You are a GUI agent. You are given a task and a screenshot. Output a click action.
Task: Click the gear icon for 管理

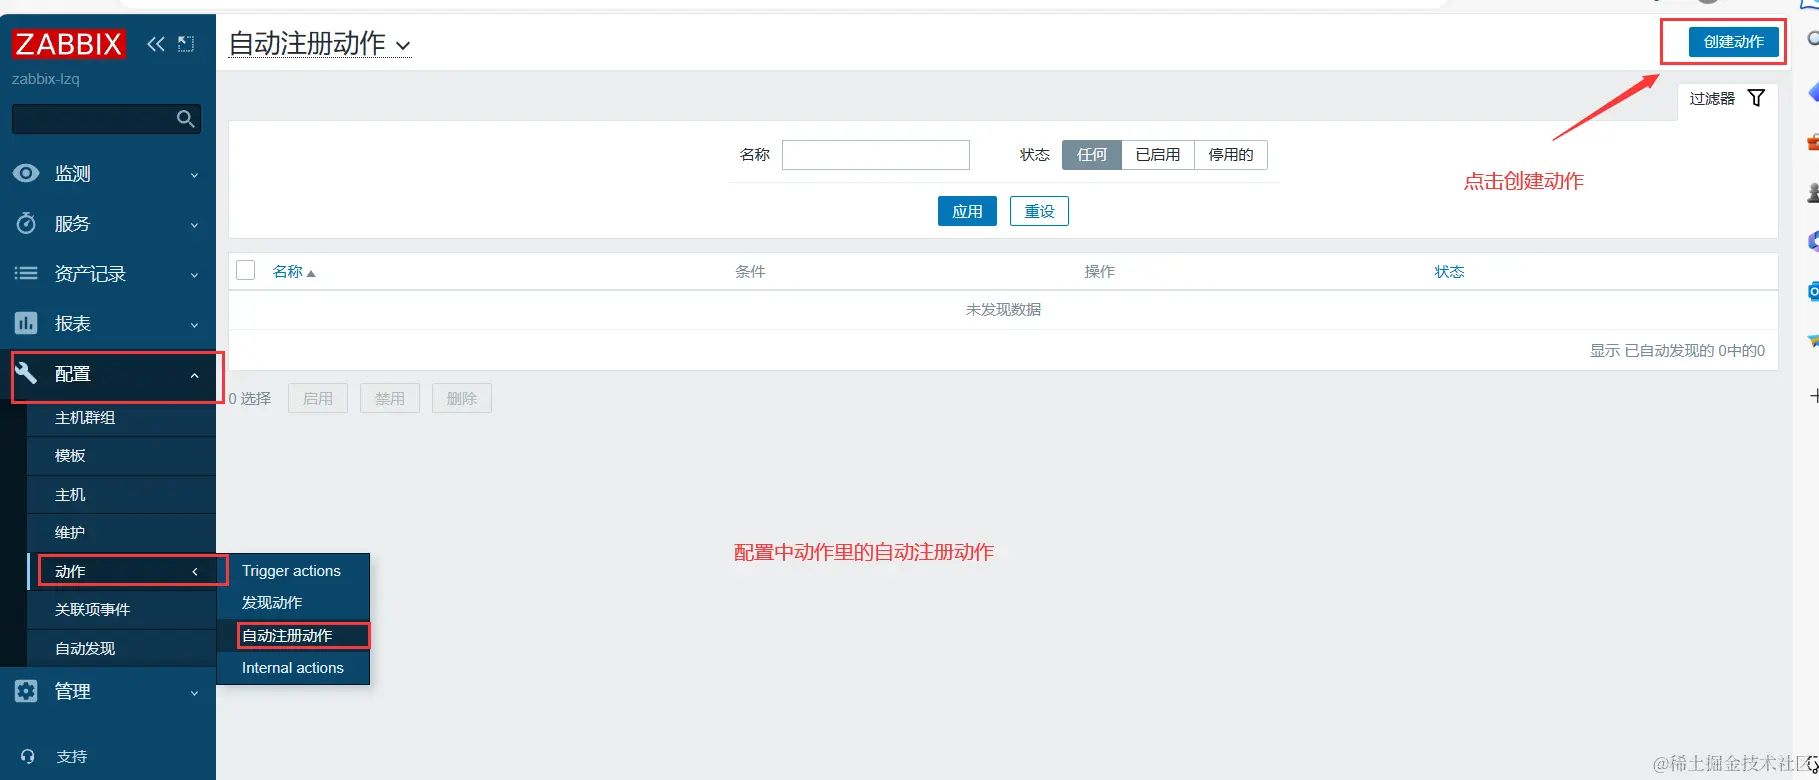(x=26, y=691)
